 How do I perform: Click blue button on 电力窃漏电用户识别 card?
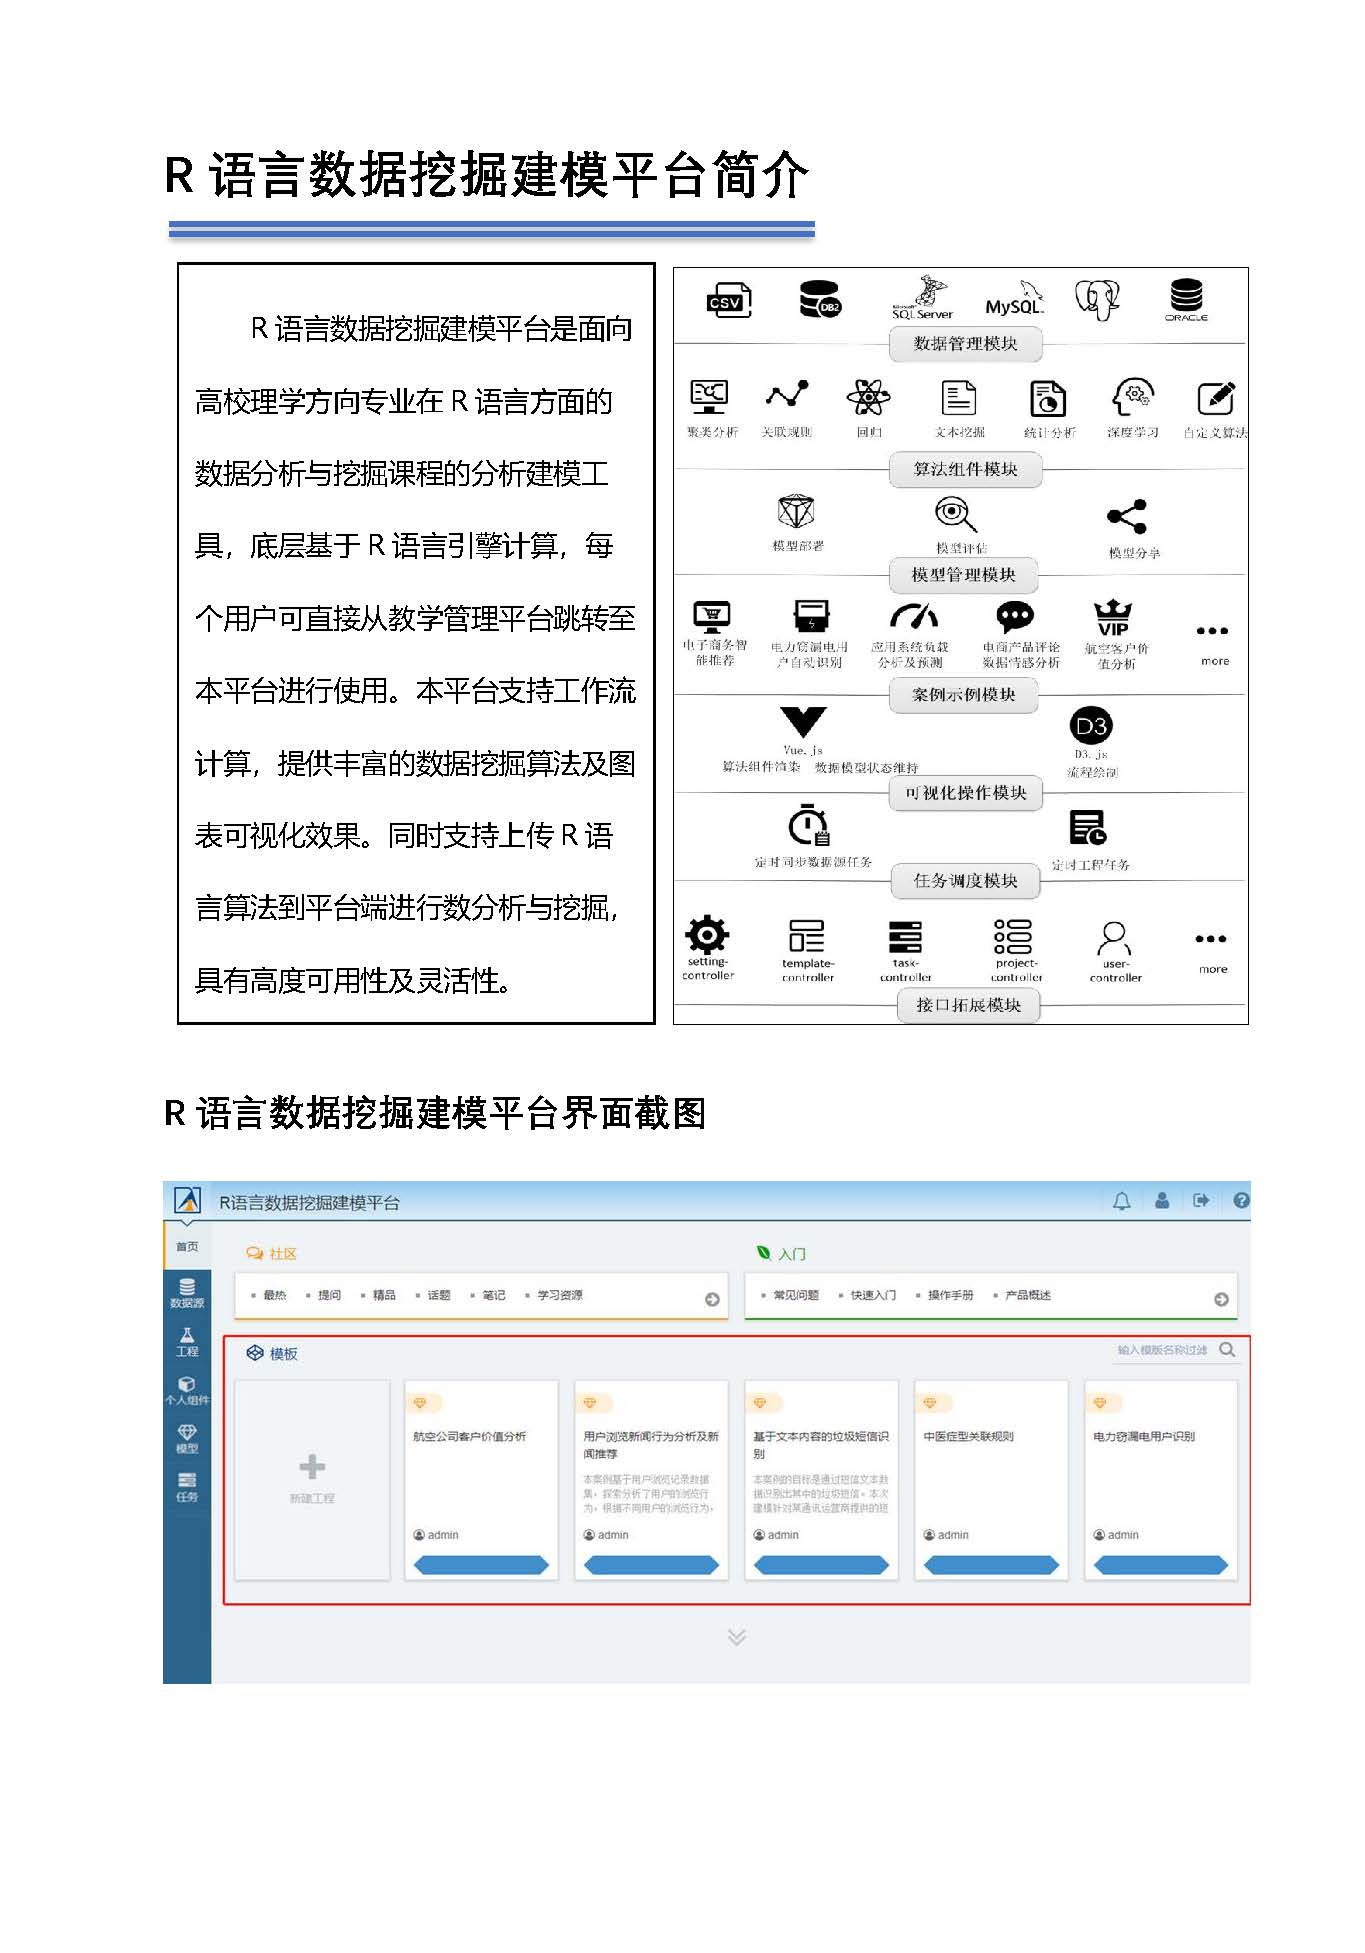(x=1161, y=1565)
